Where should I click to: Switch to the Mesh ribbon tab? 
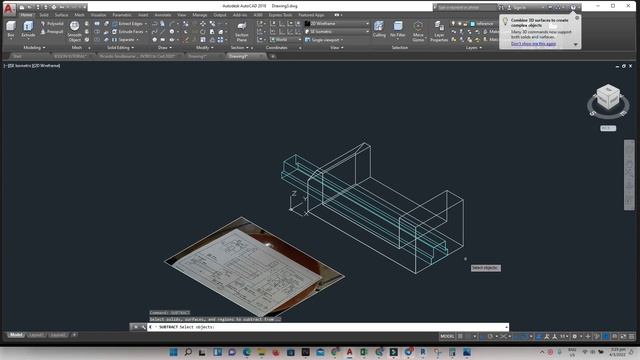click(x=79, y=15)
